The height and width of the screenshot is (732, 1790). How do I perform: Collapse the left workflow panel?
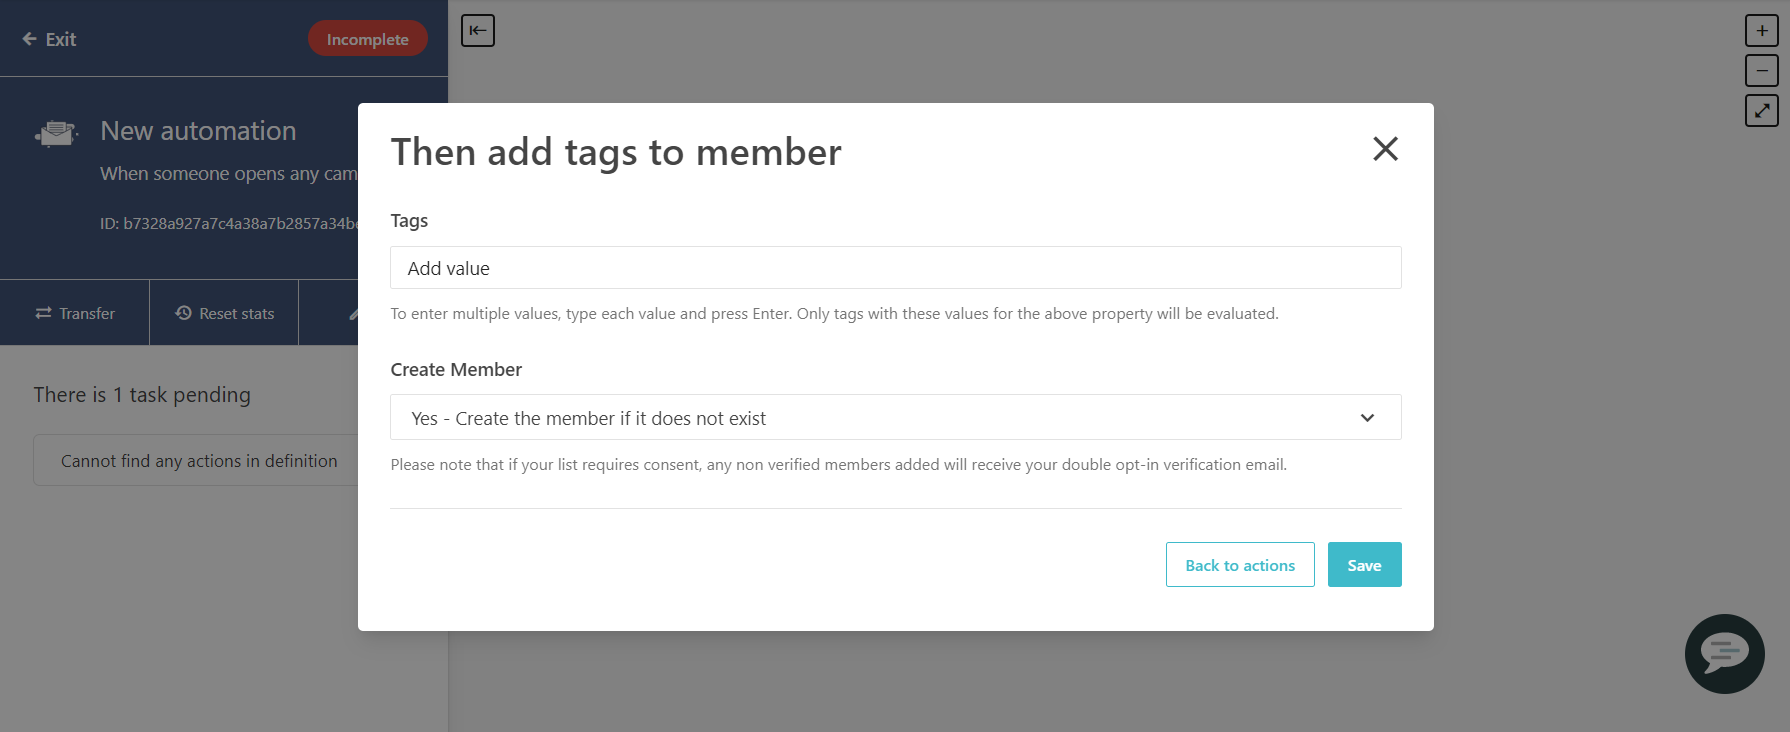click(x=477, y=30)
